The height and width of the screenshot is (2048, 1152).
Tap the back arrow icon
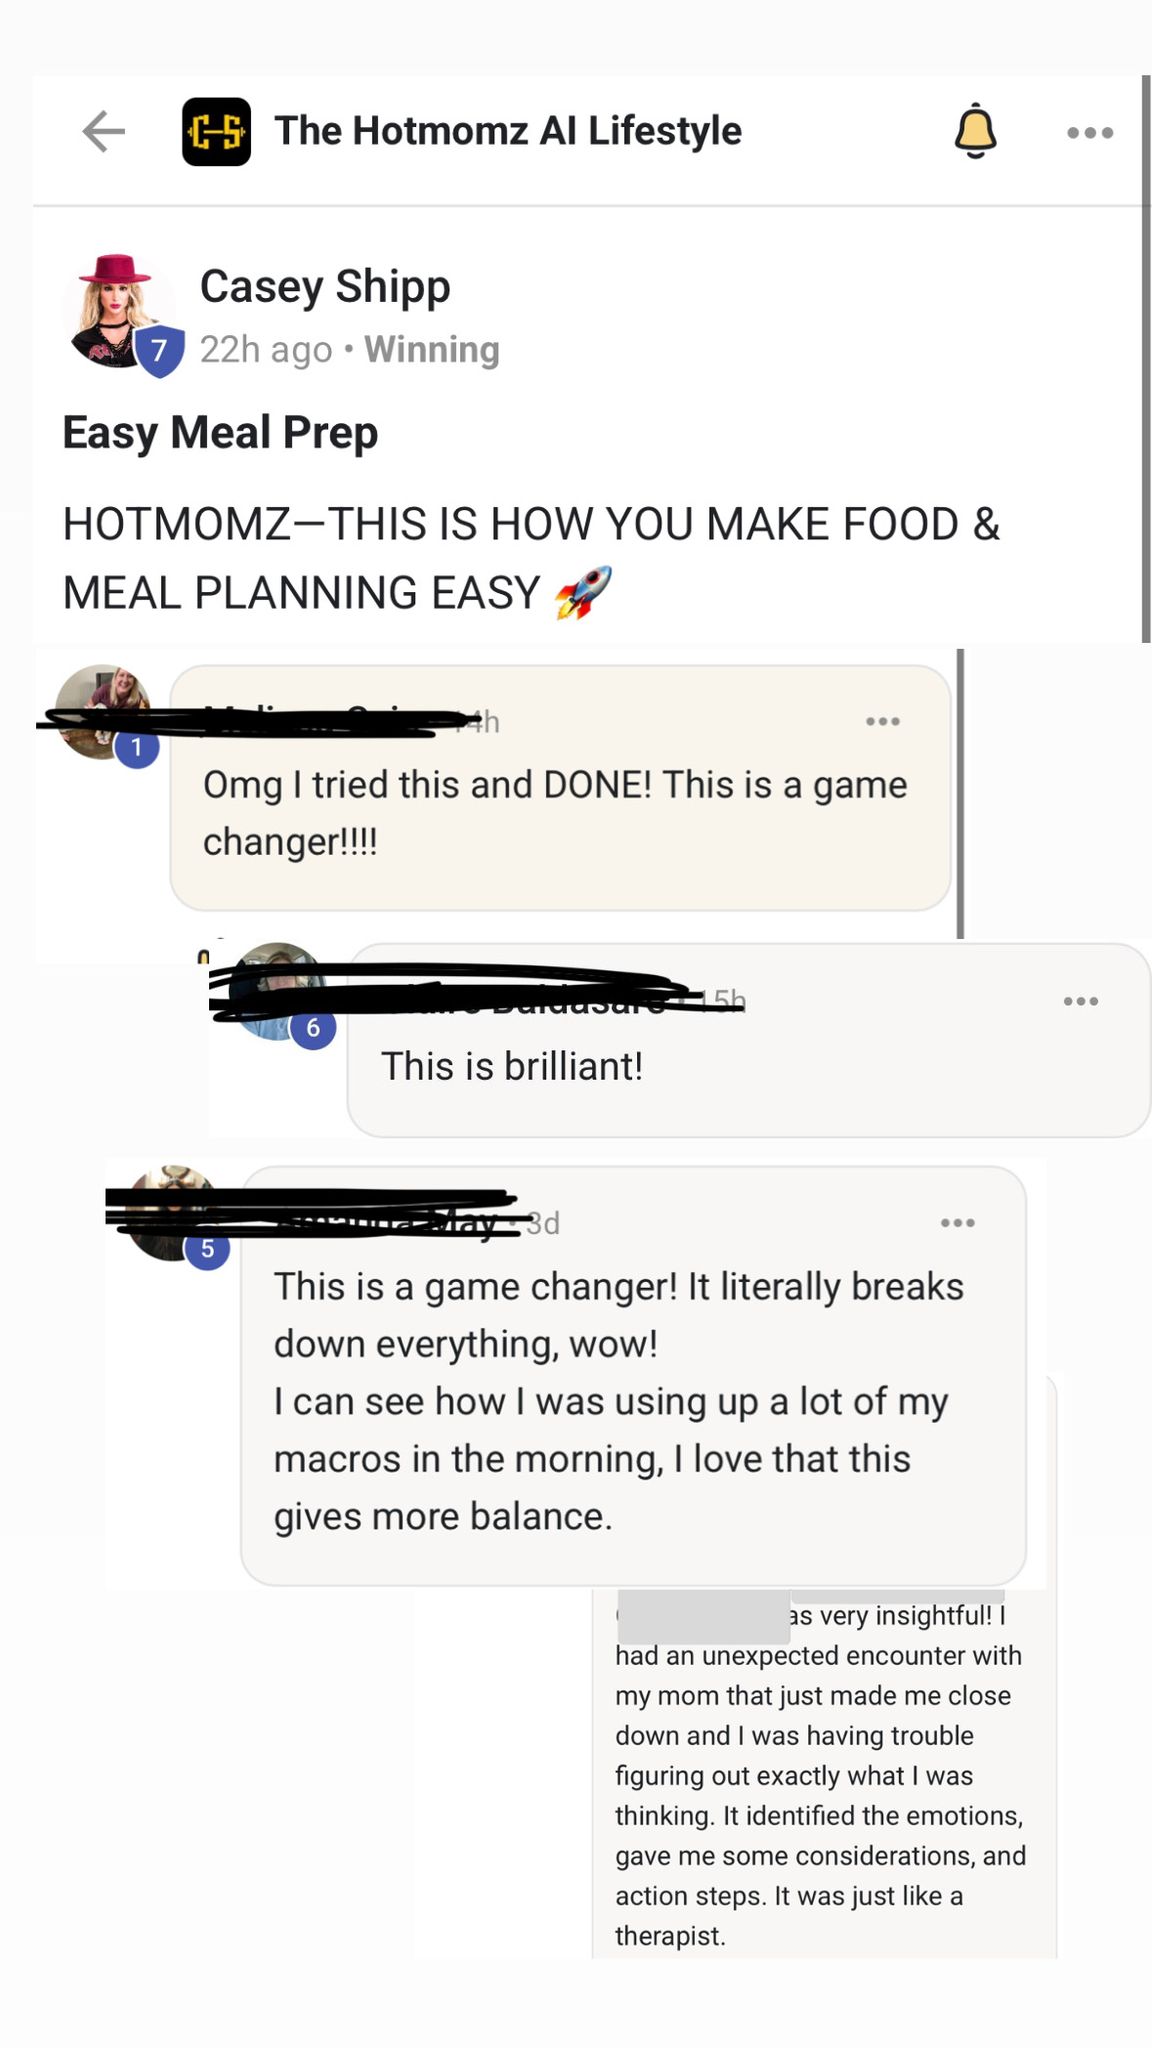[x=104, y=131]
